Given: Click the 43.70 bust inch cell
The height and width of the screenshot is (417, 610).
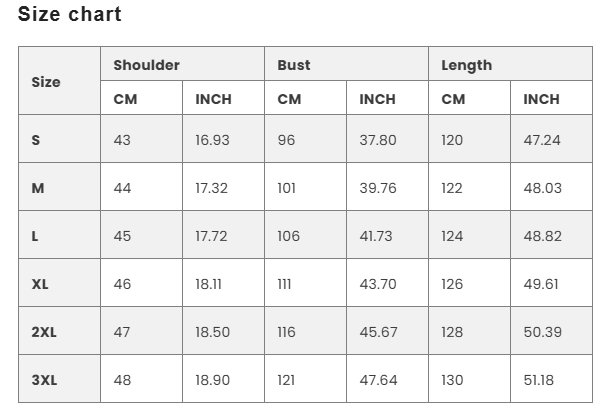Looking at the screenshot, I should click(387, 283).
